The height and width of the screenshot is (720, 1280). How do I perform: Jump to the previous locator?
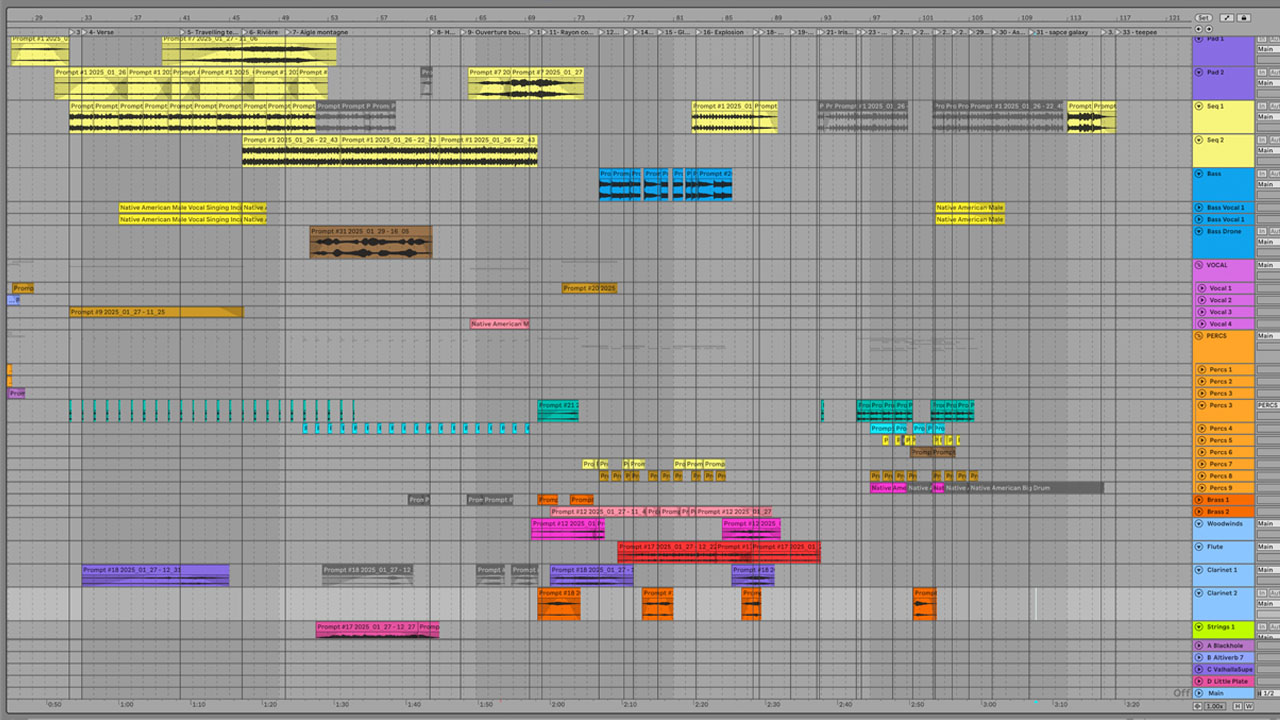(x=1199, y=30)
